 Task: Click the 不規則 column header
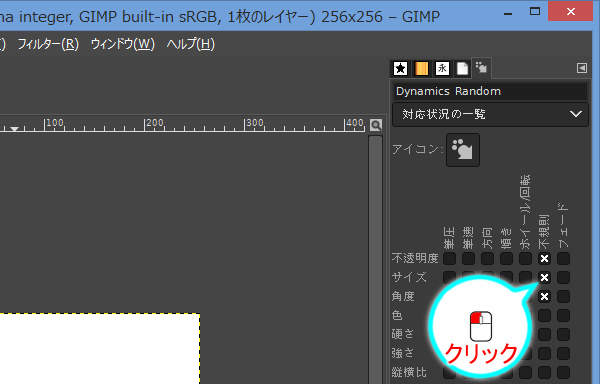tap(544, 231)
